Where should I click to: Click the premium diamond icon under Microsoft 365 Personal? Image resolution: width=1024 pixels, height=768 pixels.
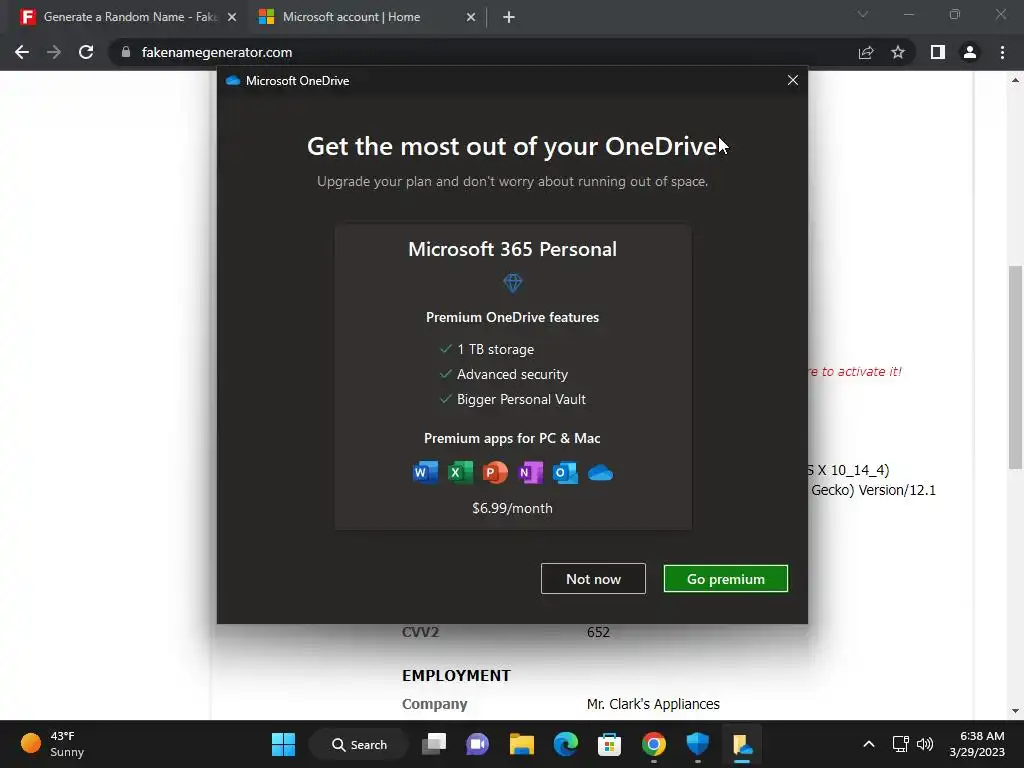coord(513,283)
